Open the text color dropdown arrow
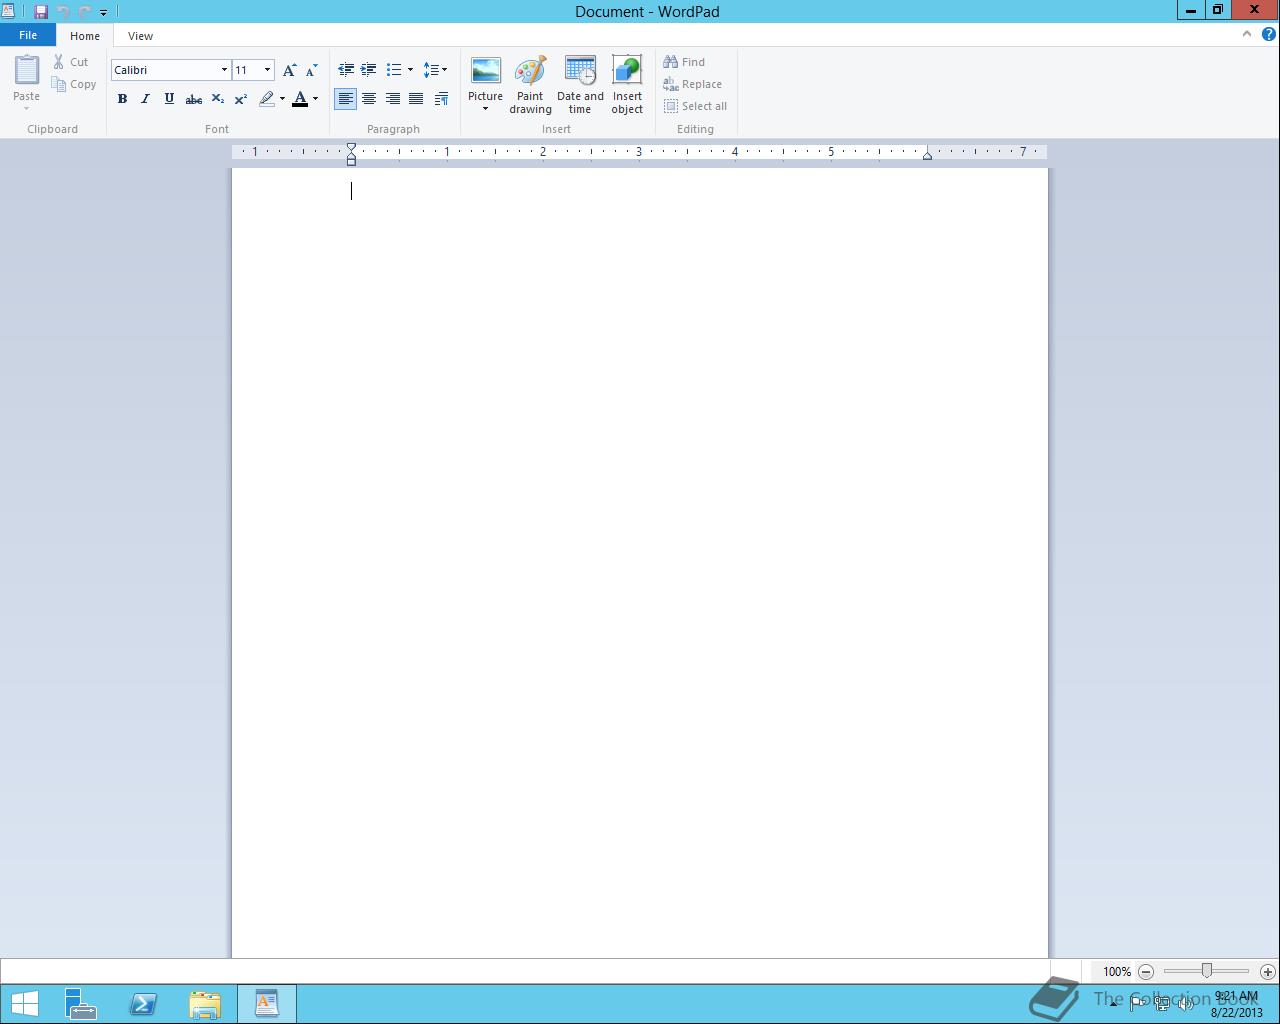Viewport: 1280px width, 1024px height. click(315, 99)
